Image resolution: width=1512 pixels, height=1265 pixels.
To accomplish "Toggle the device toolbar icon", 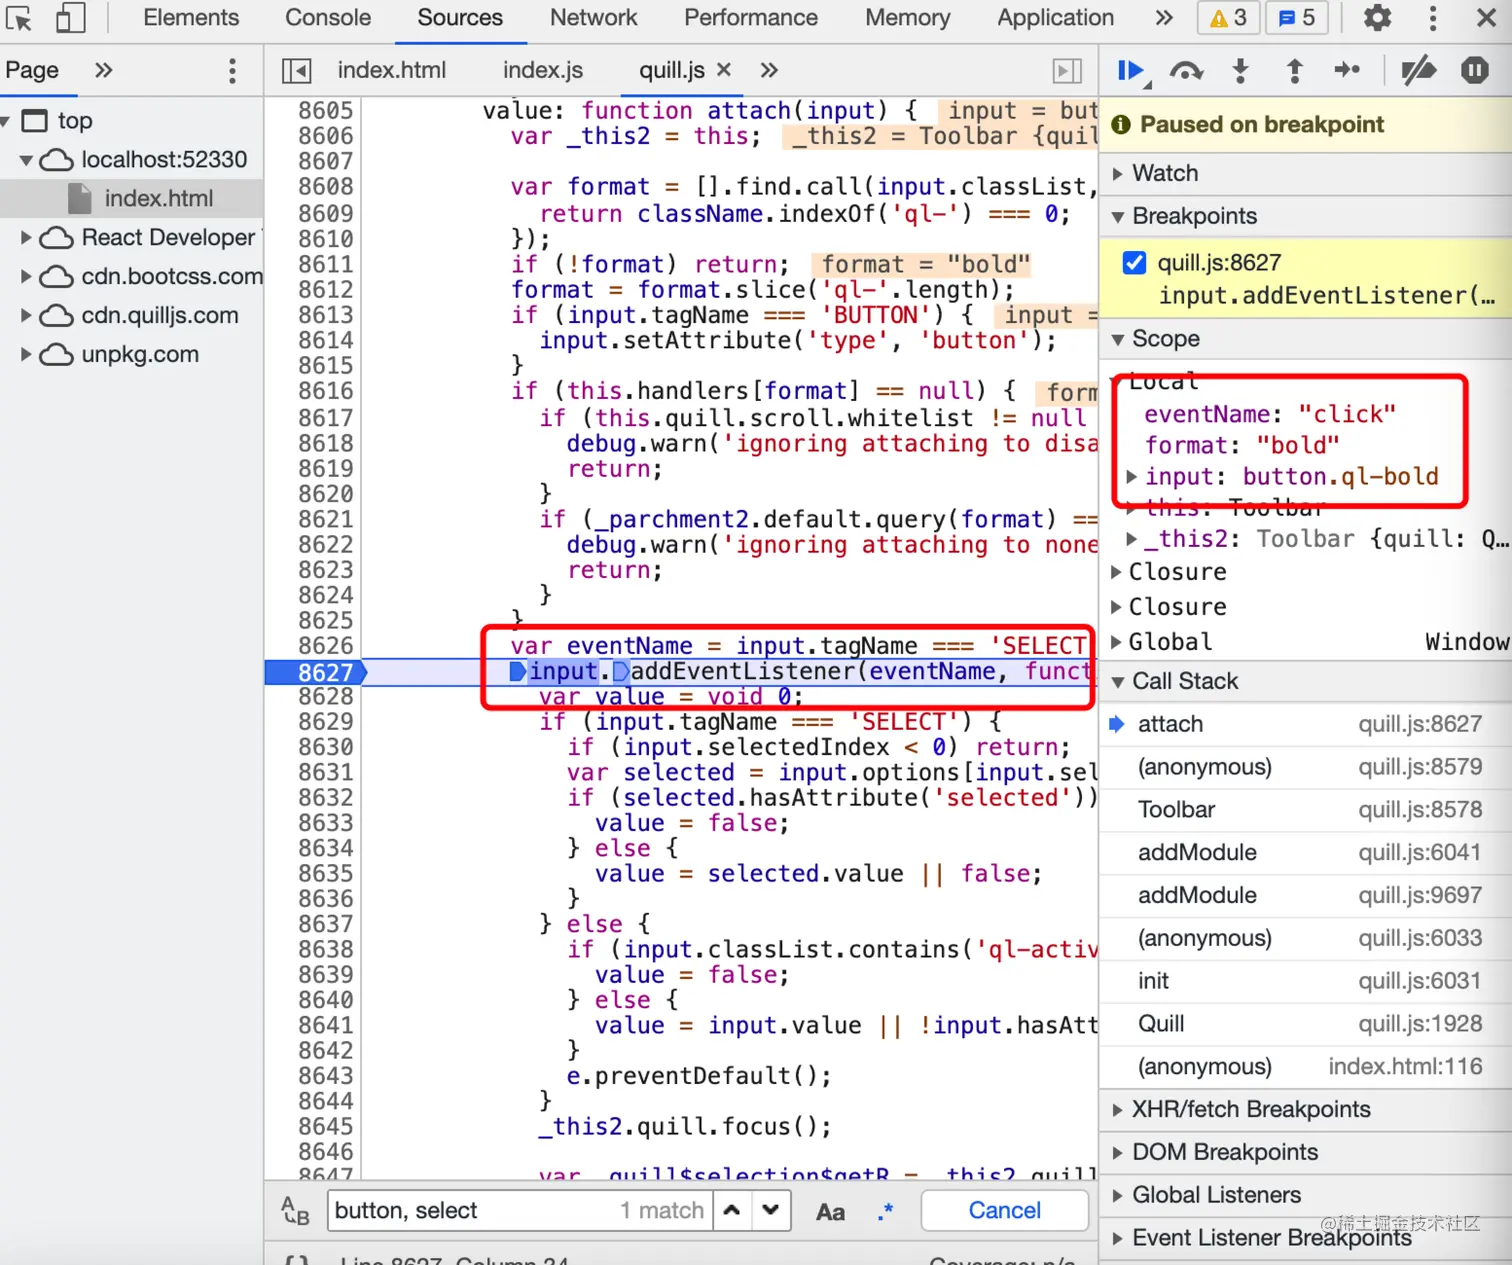I will 69,18.
